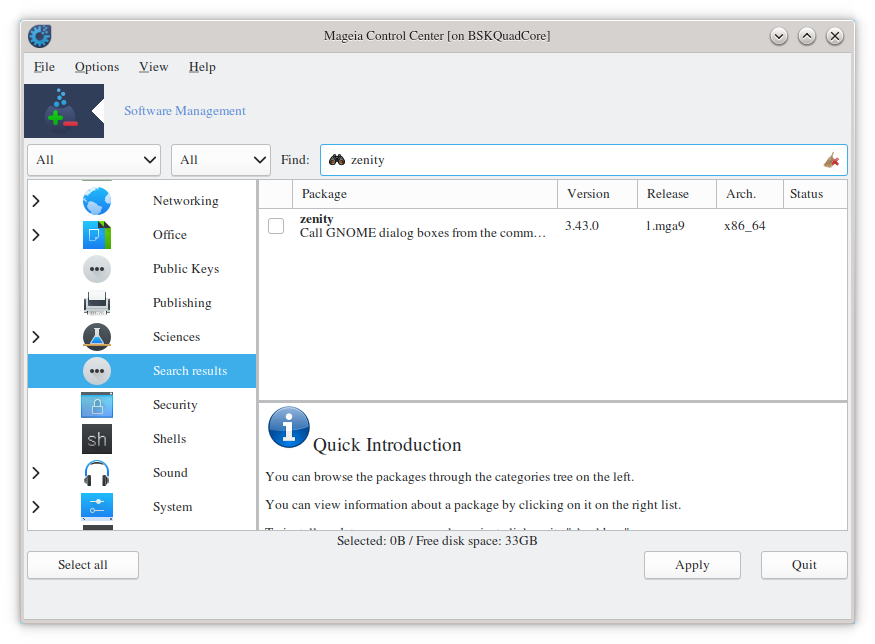Maximize the Mageia Control Center window

[806, 36]
